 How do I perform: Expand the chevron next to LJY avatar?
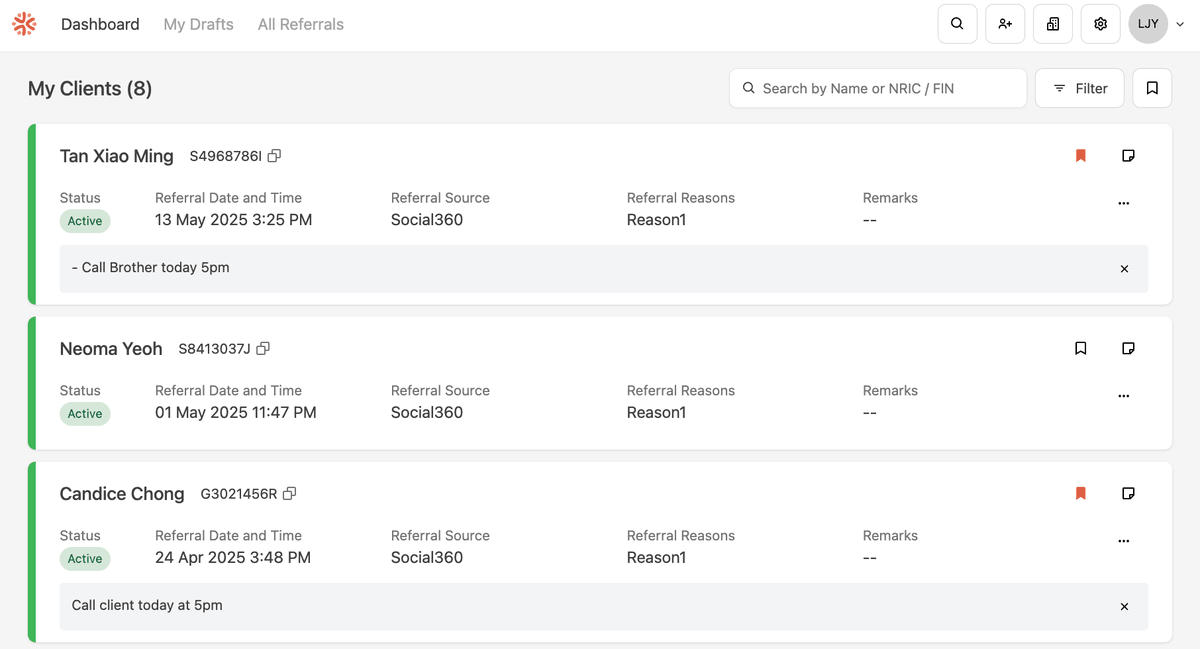1180,25
